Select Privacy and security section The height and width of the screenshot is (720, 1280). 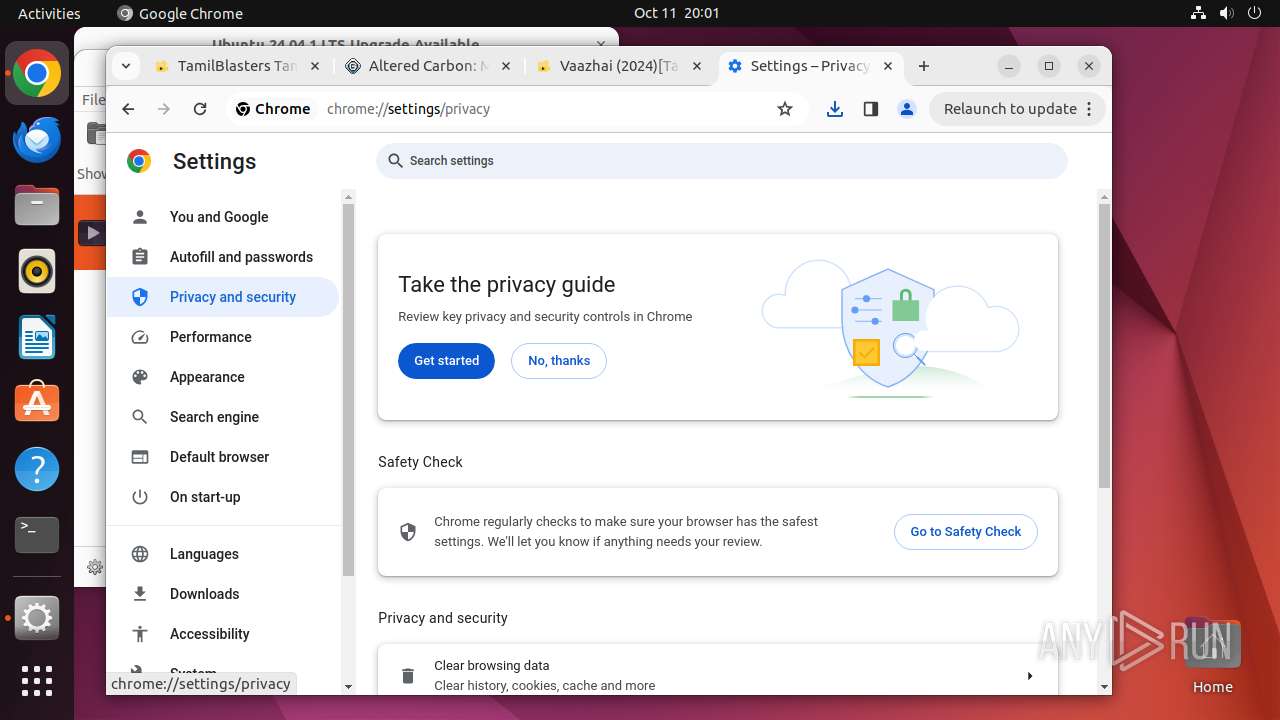(x=223, y=297)
